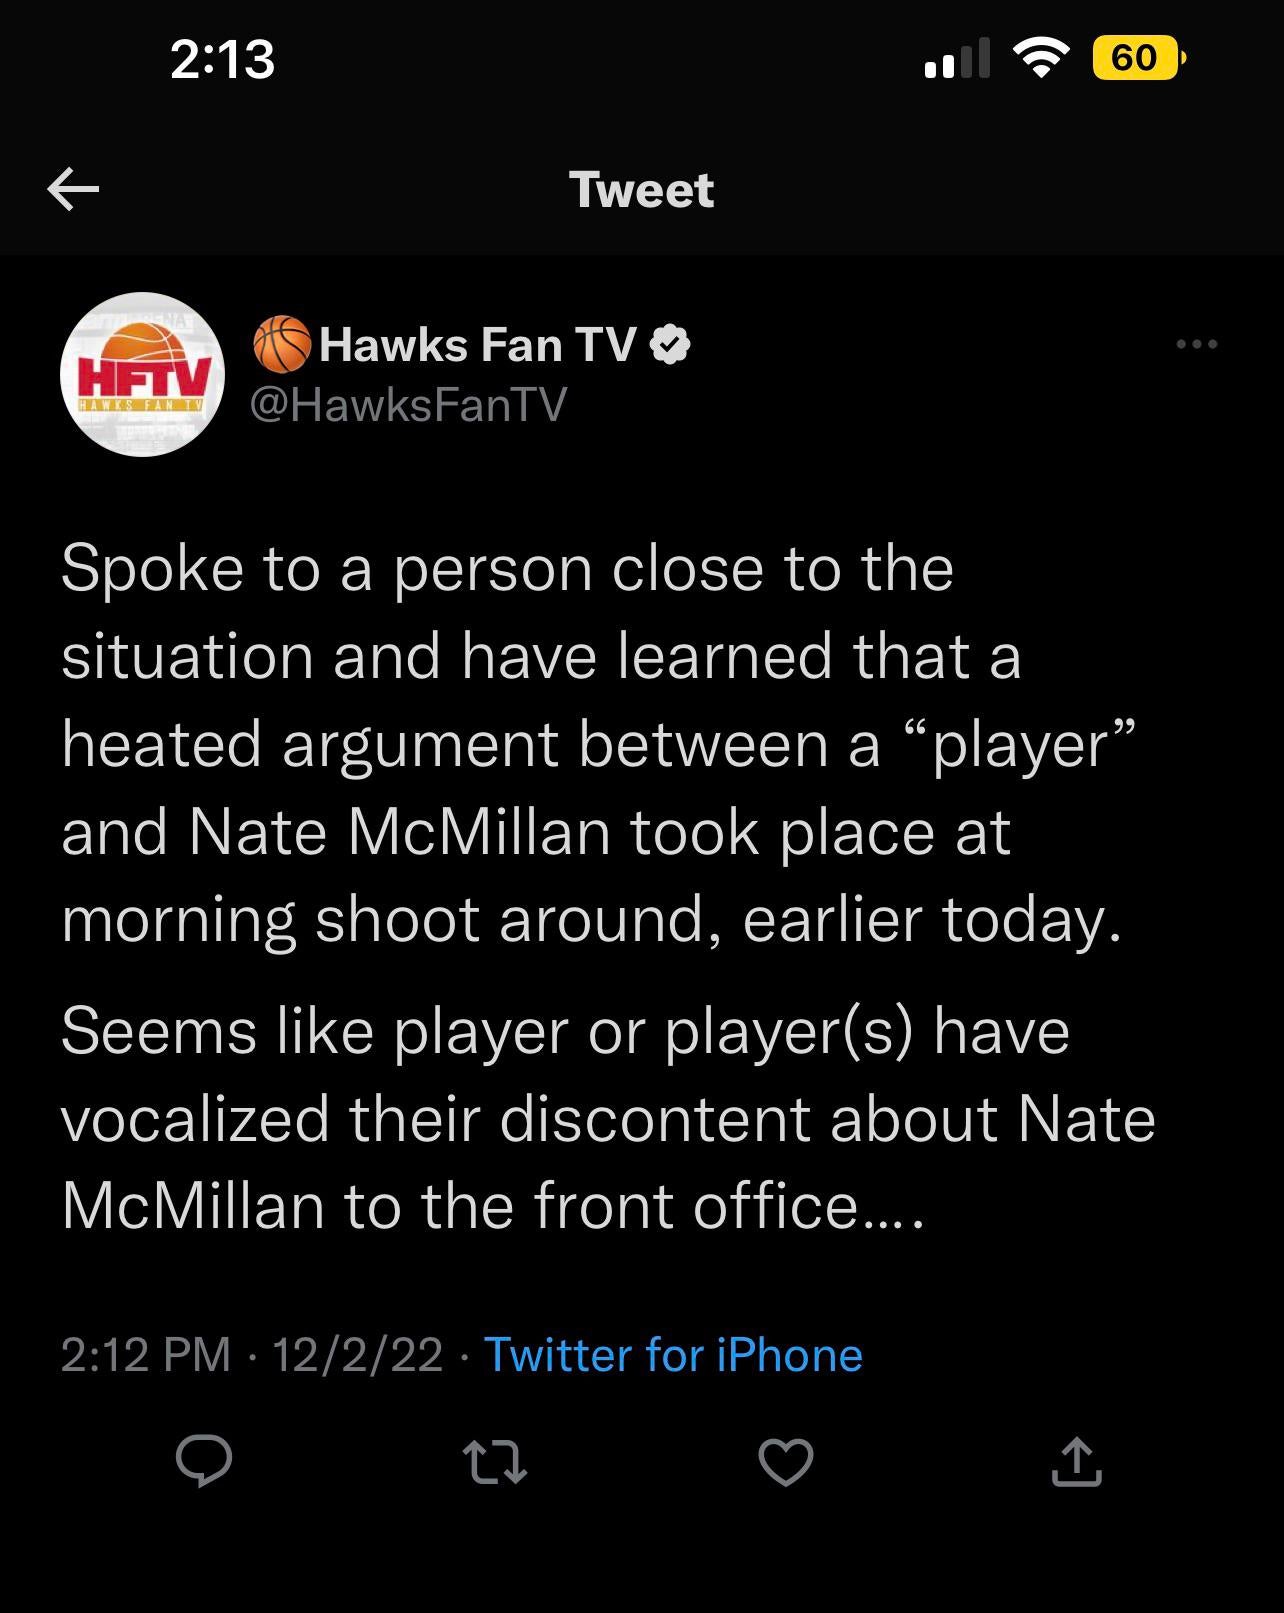Open the @HawksFanTV handle

click(x=408, y=404)
